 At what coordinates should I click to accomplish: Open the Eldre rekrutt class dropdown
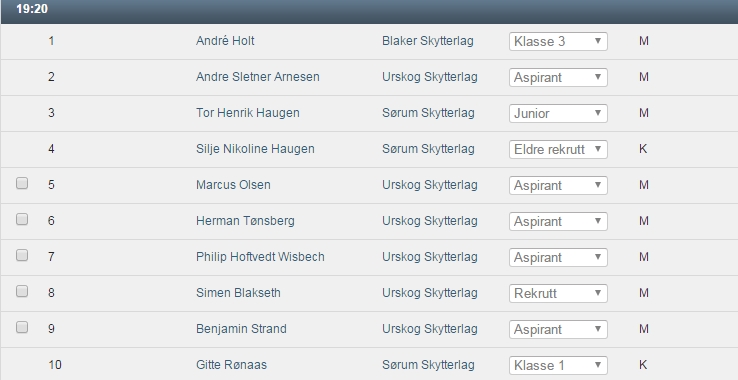(x=558, y=149)
